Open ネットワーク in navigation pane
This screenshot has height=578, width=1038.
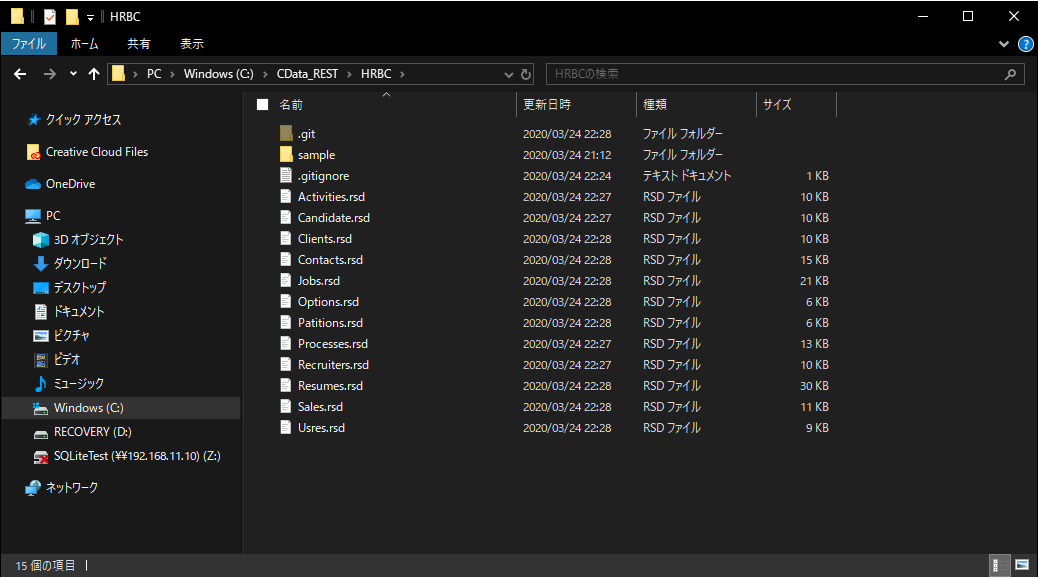pyautogui.click(x=71, y=488)
